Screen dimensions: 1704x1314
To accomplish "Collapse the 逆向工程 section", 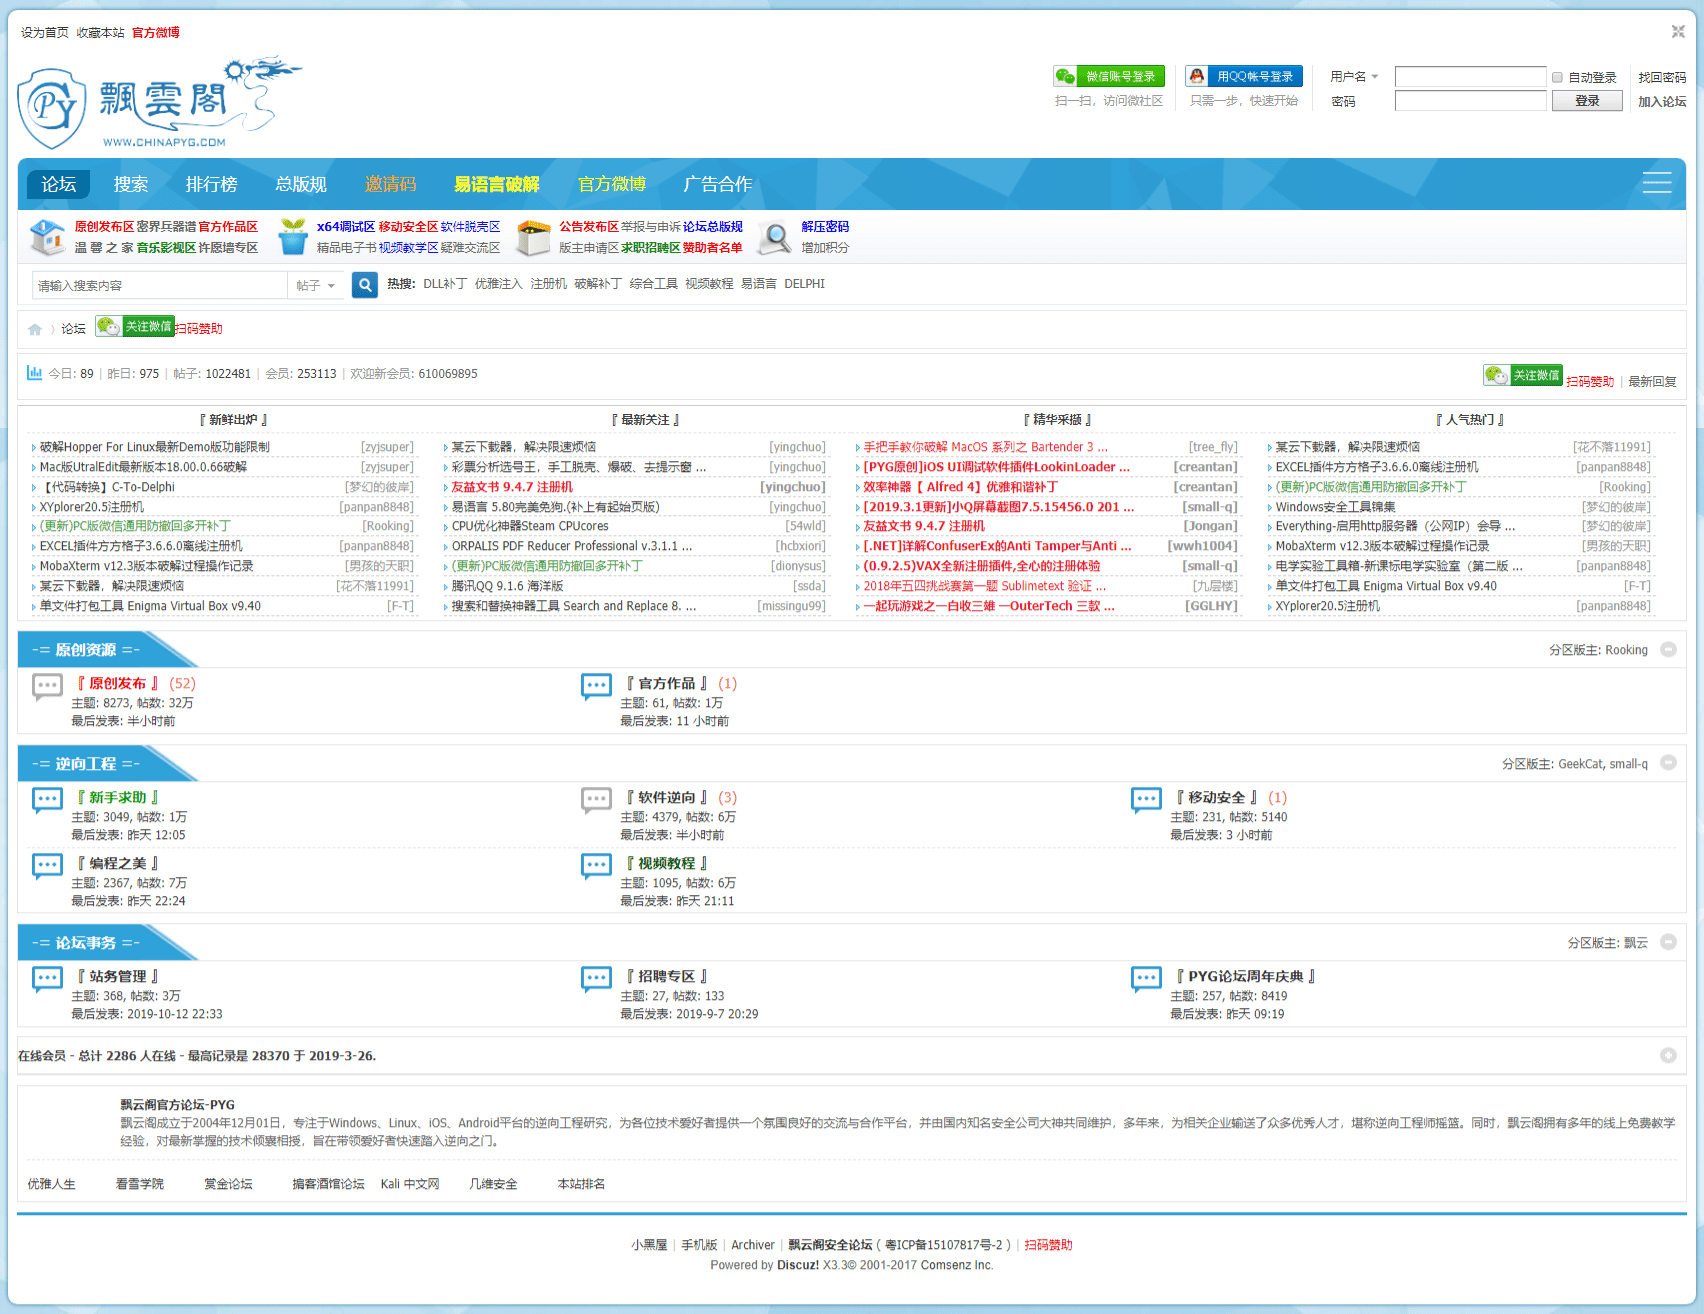I will coord(1668,763).
